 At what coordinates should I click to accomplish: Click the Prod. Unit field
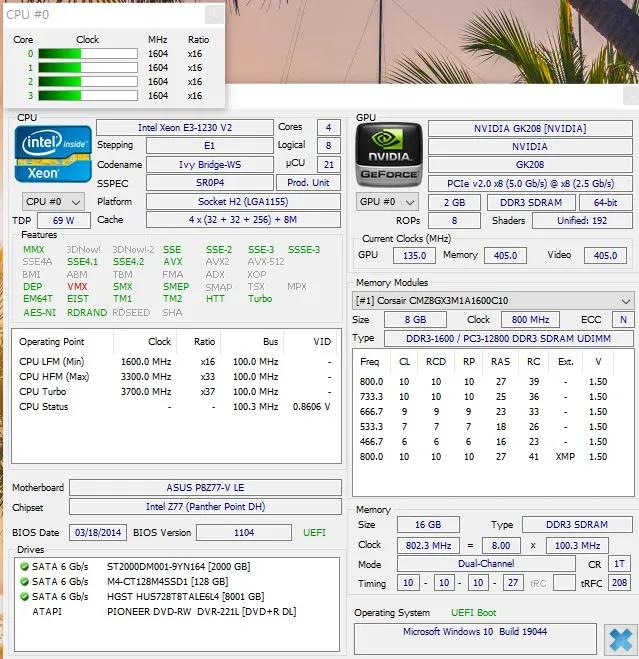point(308,183)
